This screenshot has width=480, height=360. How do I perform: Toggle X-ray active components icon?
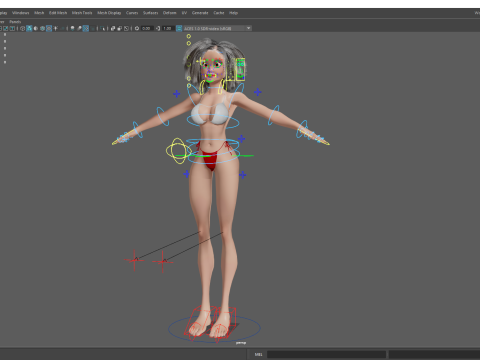tap(120, 28)
